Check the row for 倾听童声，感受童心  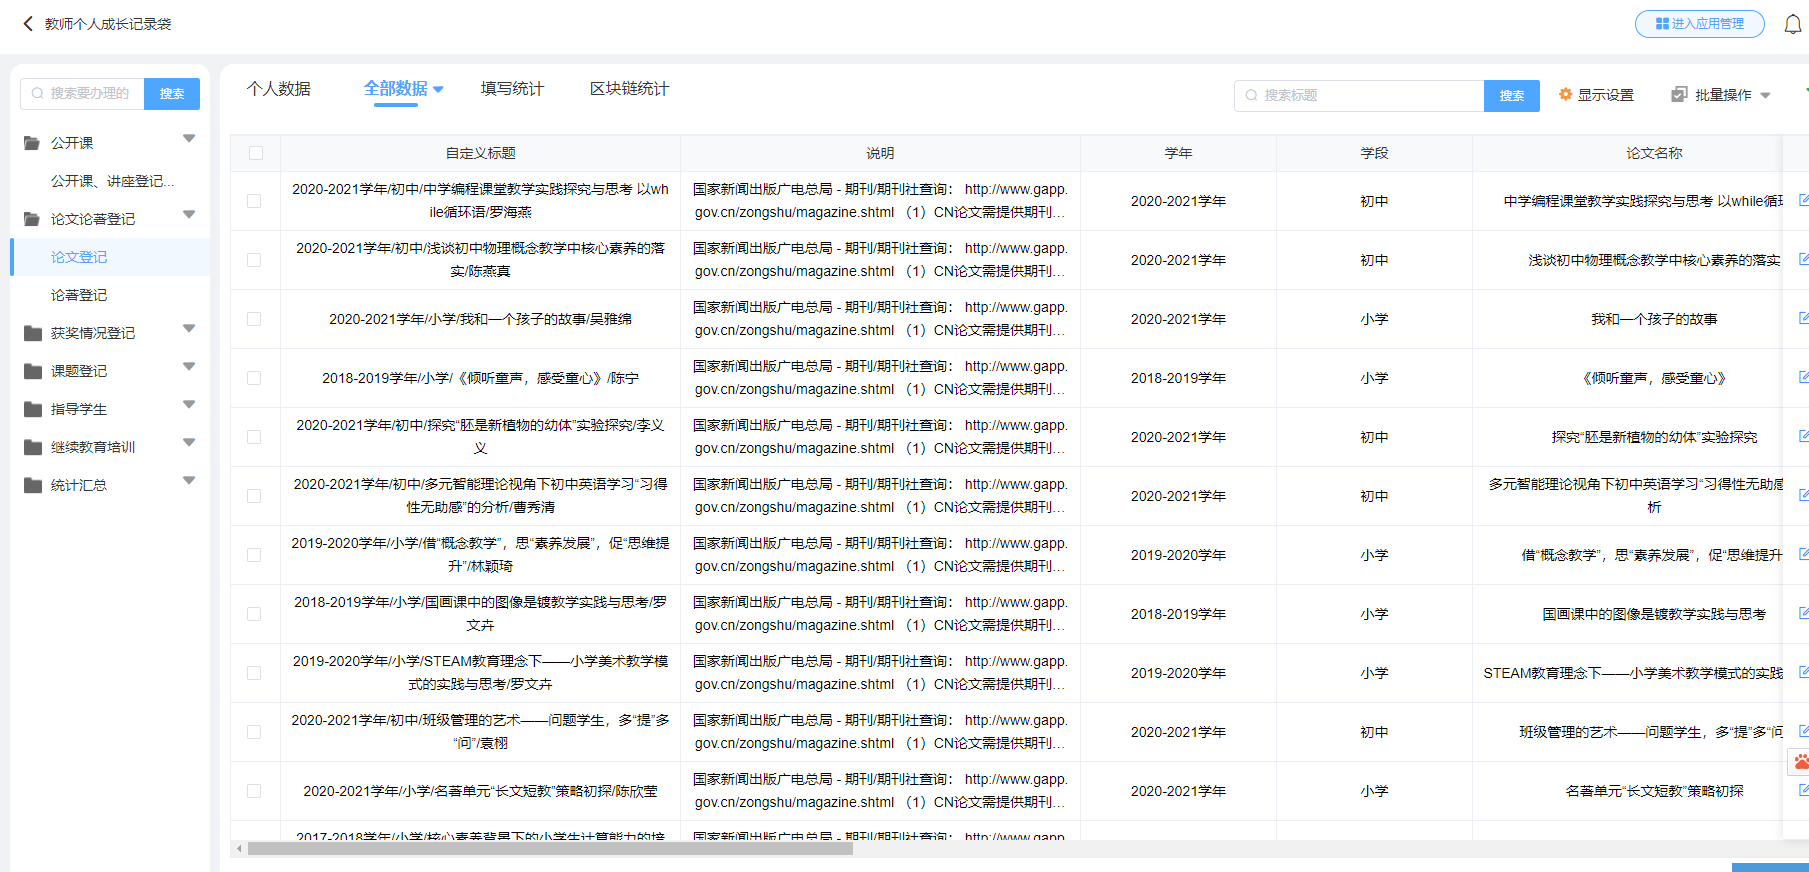coord(254,378)
